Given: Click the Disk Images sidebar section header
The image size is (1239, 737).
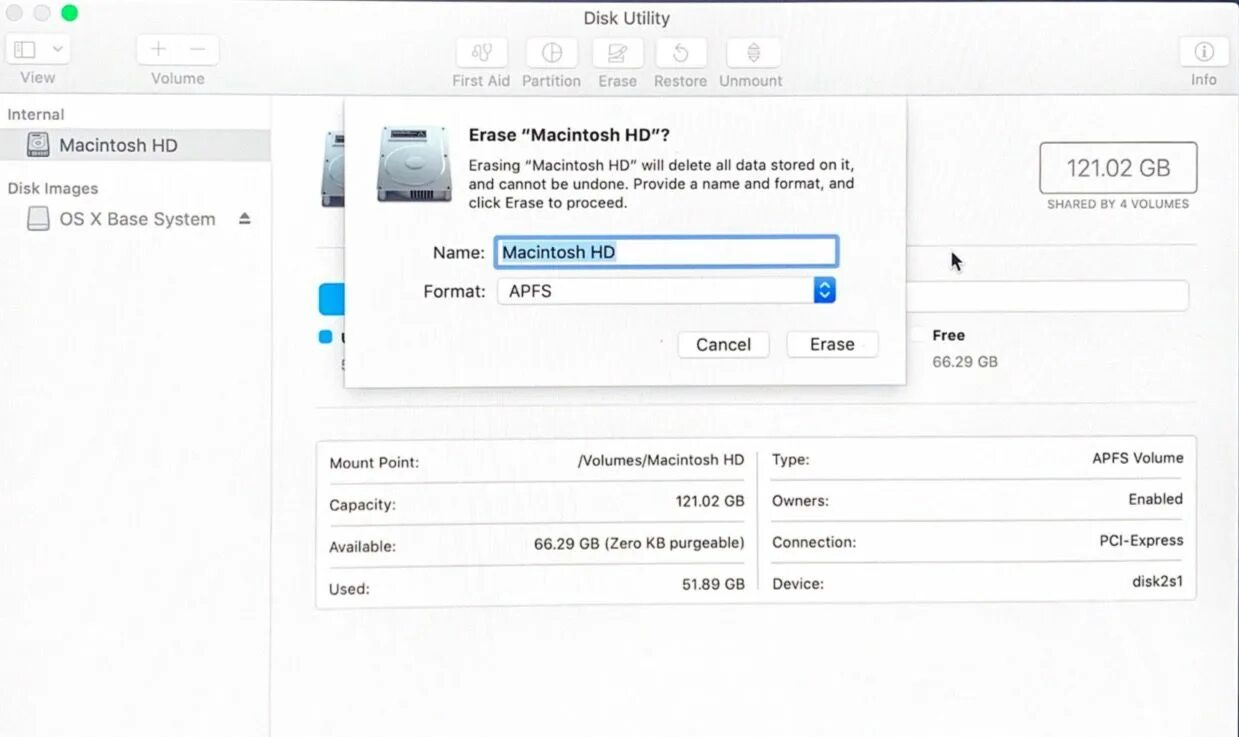Looking at the screenshot, I should pos(53,188).
